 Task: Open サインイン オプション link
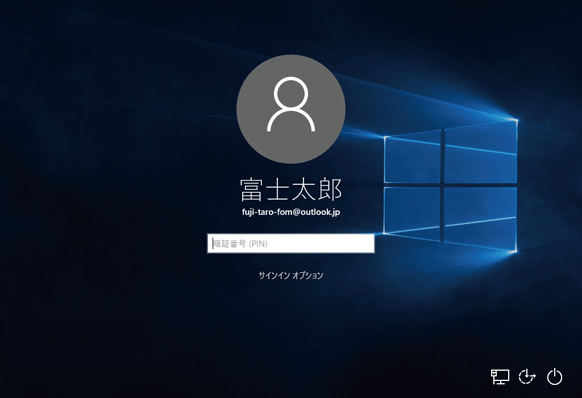291,275
